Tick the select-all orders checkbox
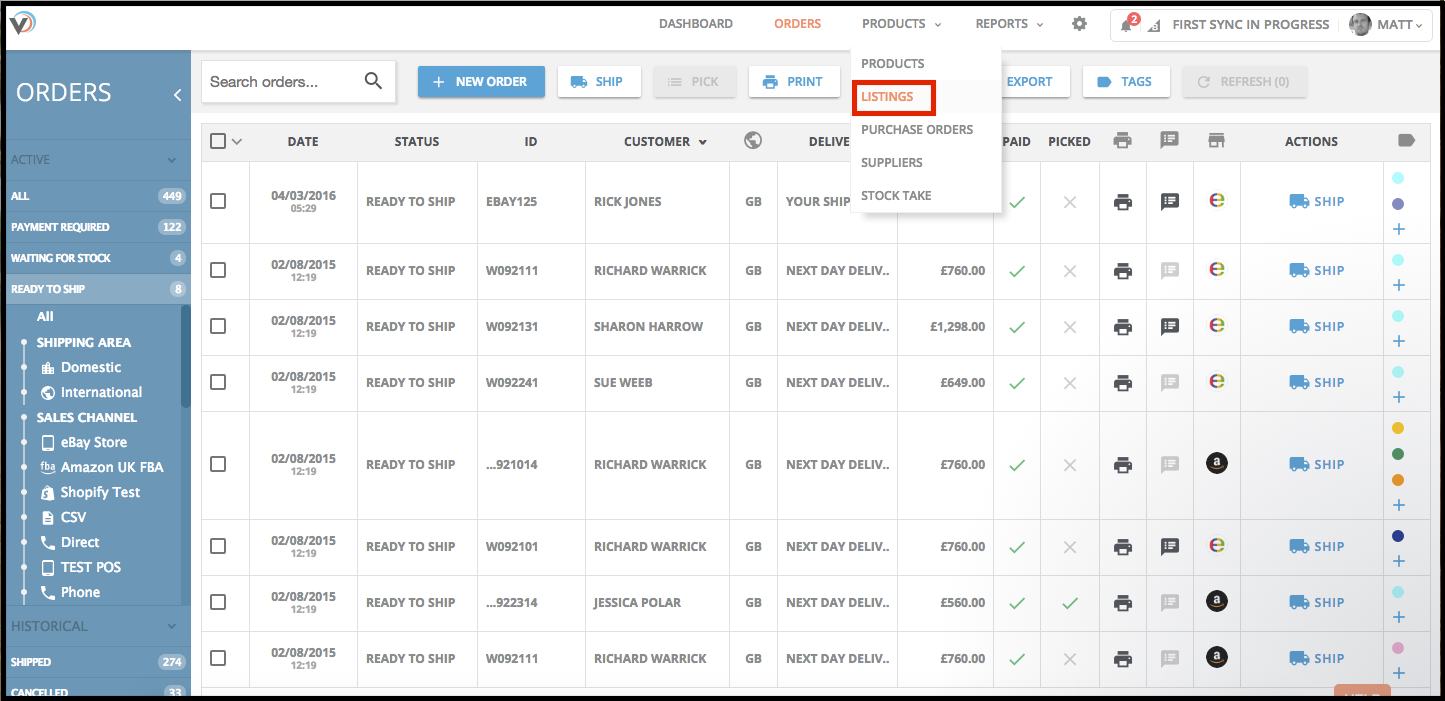Viewport: 1445px width, 701px height. (x=218, y=141)
